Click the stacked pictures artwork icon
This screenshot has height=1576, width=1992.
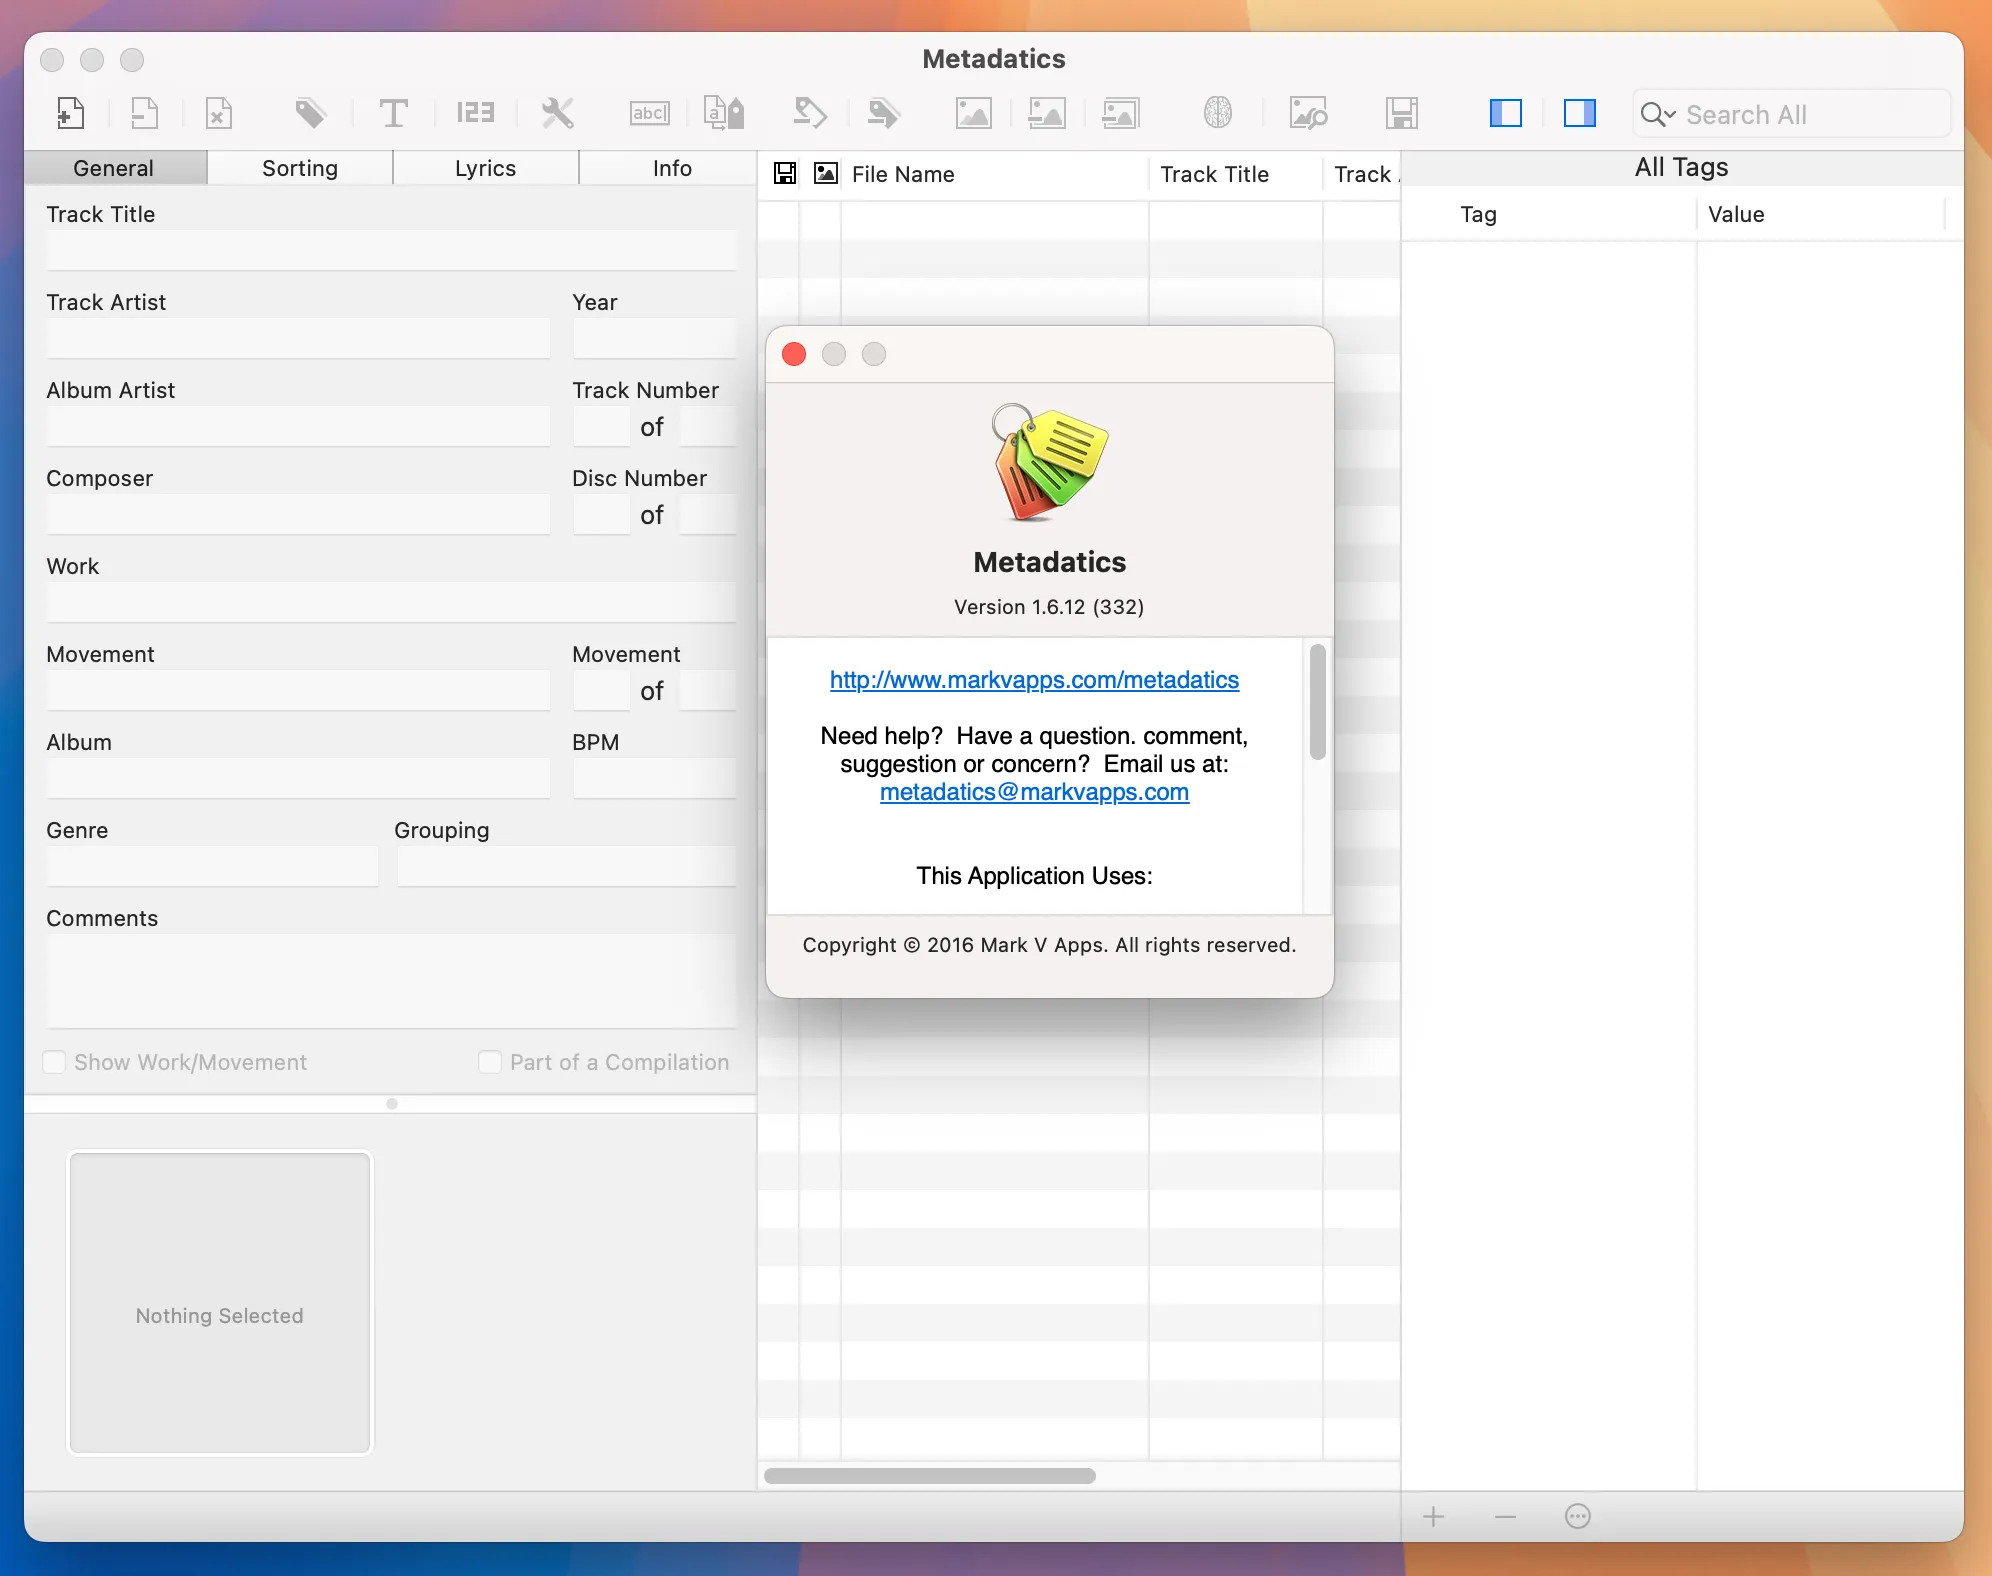click(x=1121, y=113)
